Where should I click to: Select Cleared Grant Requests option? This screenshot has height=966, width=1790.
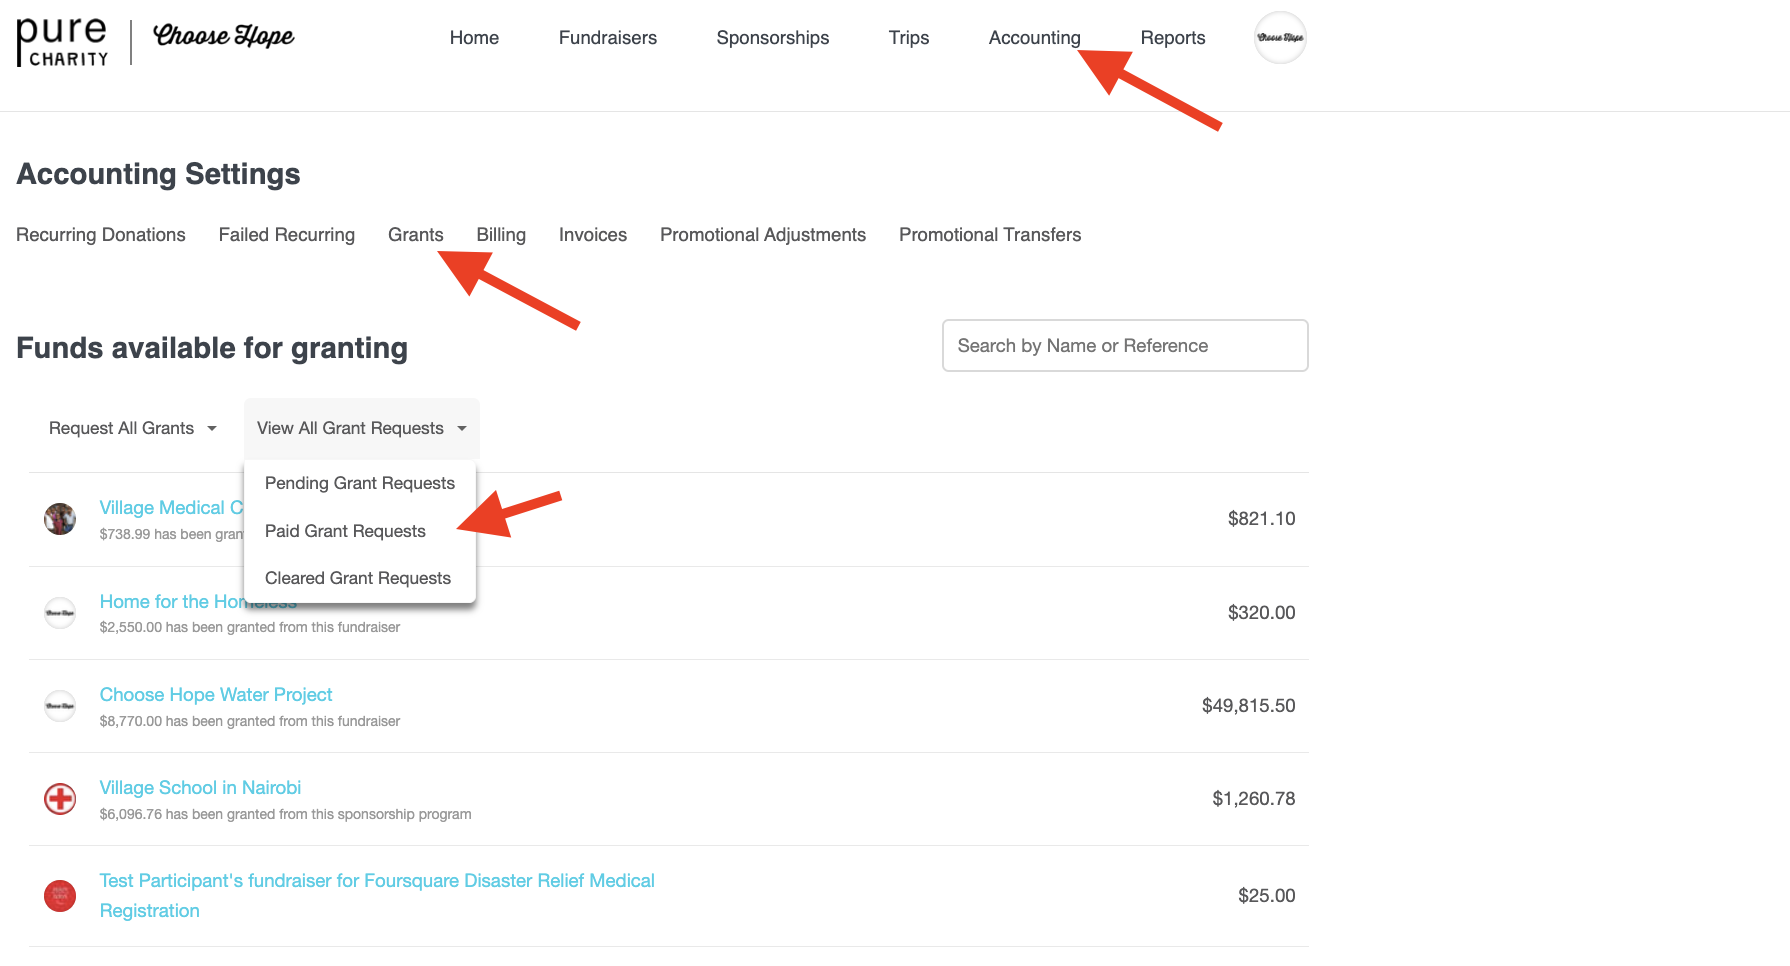pyautogui.click(x=357, y=578)
